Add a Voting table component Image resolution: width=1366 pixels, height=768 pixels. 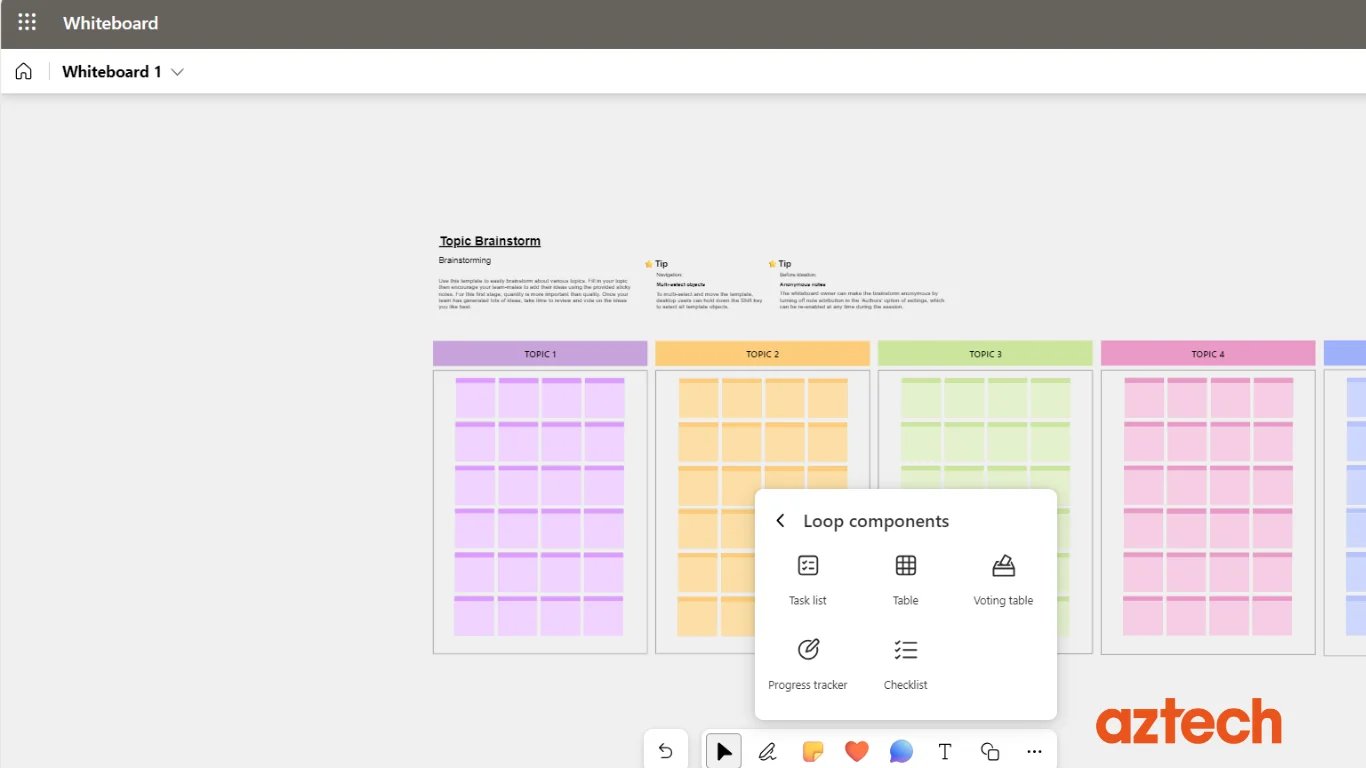1003,579
